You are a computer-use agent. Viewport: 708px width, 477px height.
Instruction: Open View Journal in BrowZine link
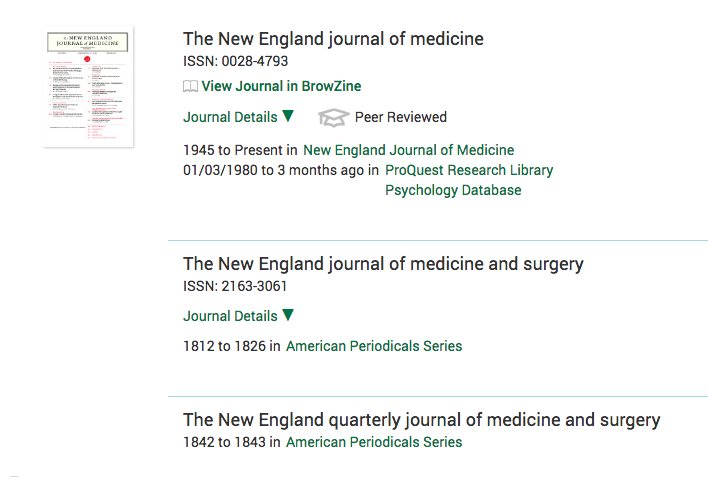(x=281, y=87)
